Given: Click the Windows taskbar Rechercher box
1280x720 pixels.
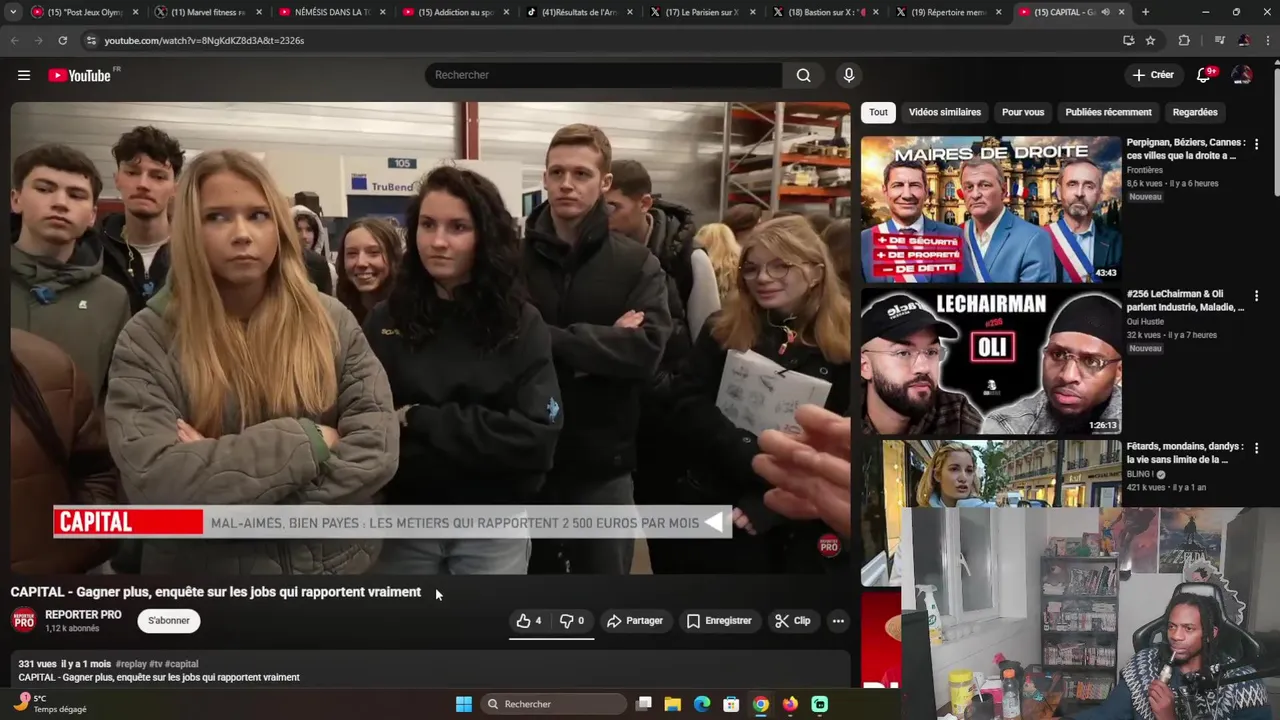Looking at the screenshot, I should [553, 704].
